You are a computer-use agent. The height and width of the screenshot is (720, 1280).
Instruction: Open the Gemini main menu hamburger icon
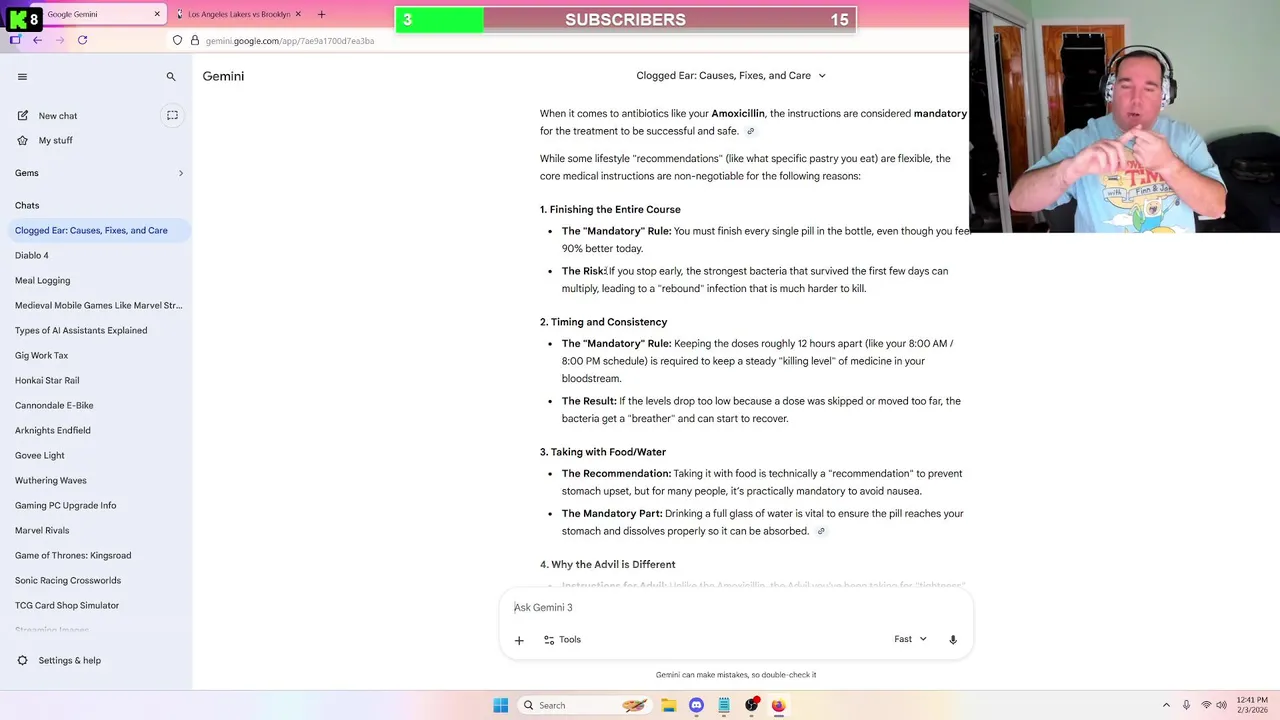[22, 76]
